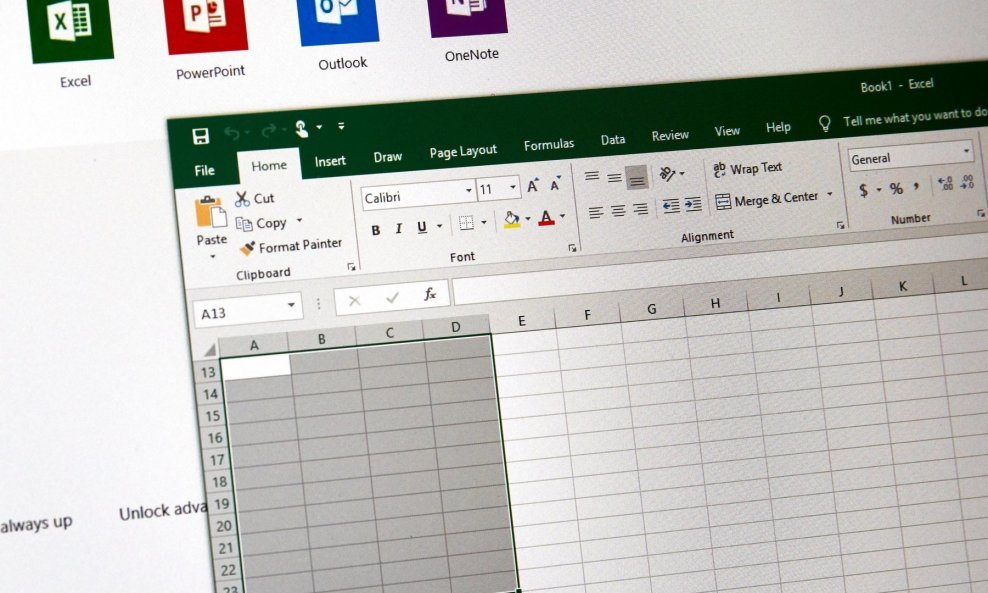The height and width of the screenshot is (593, 988).
Task: Align text right
Action: tap(640, 209)
